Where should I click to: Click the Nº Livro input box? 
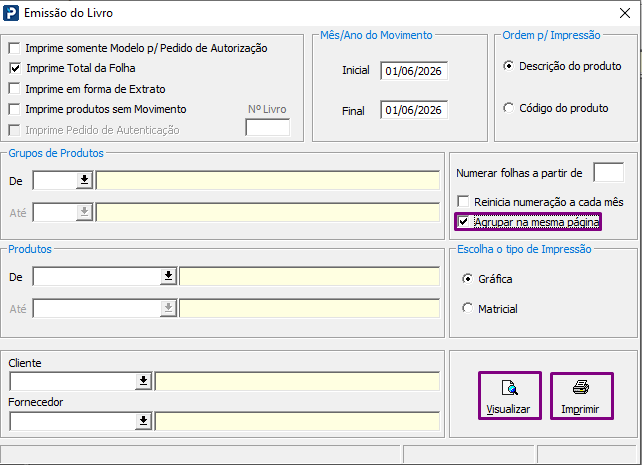point(267,127)
